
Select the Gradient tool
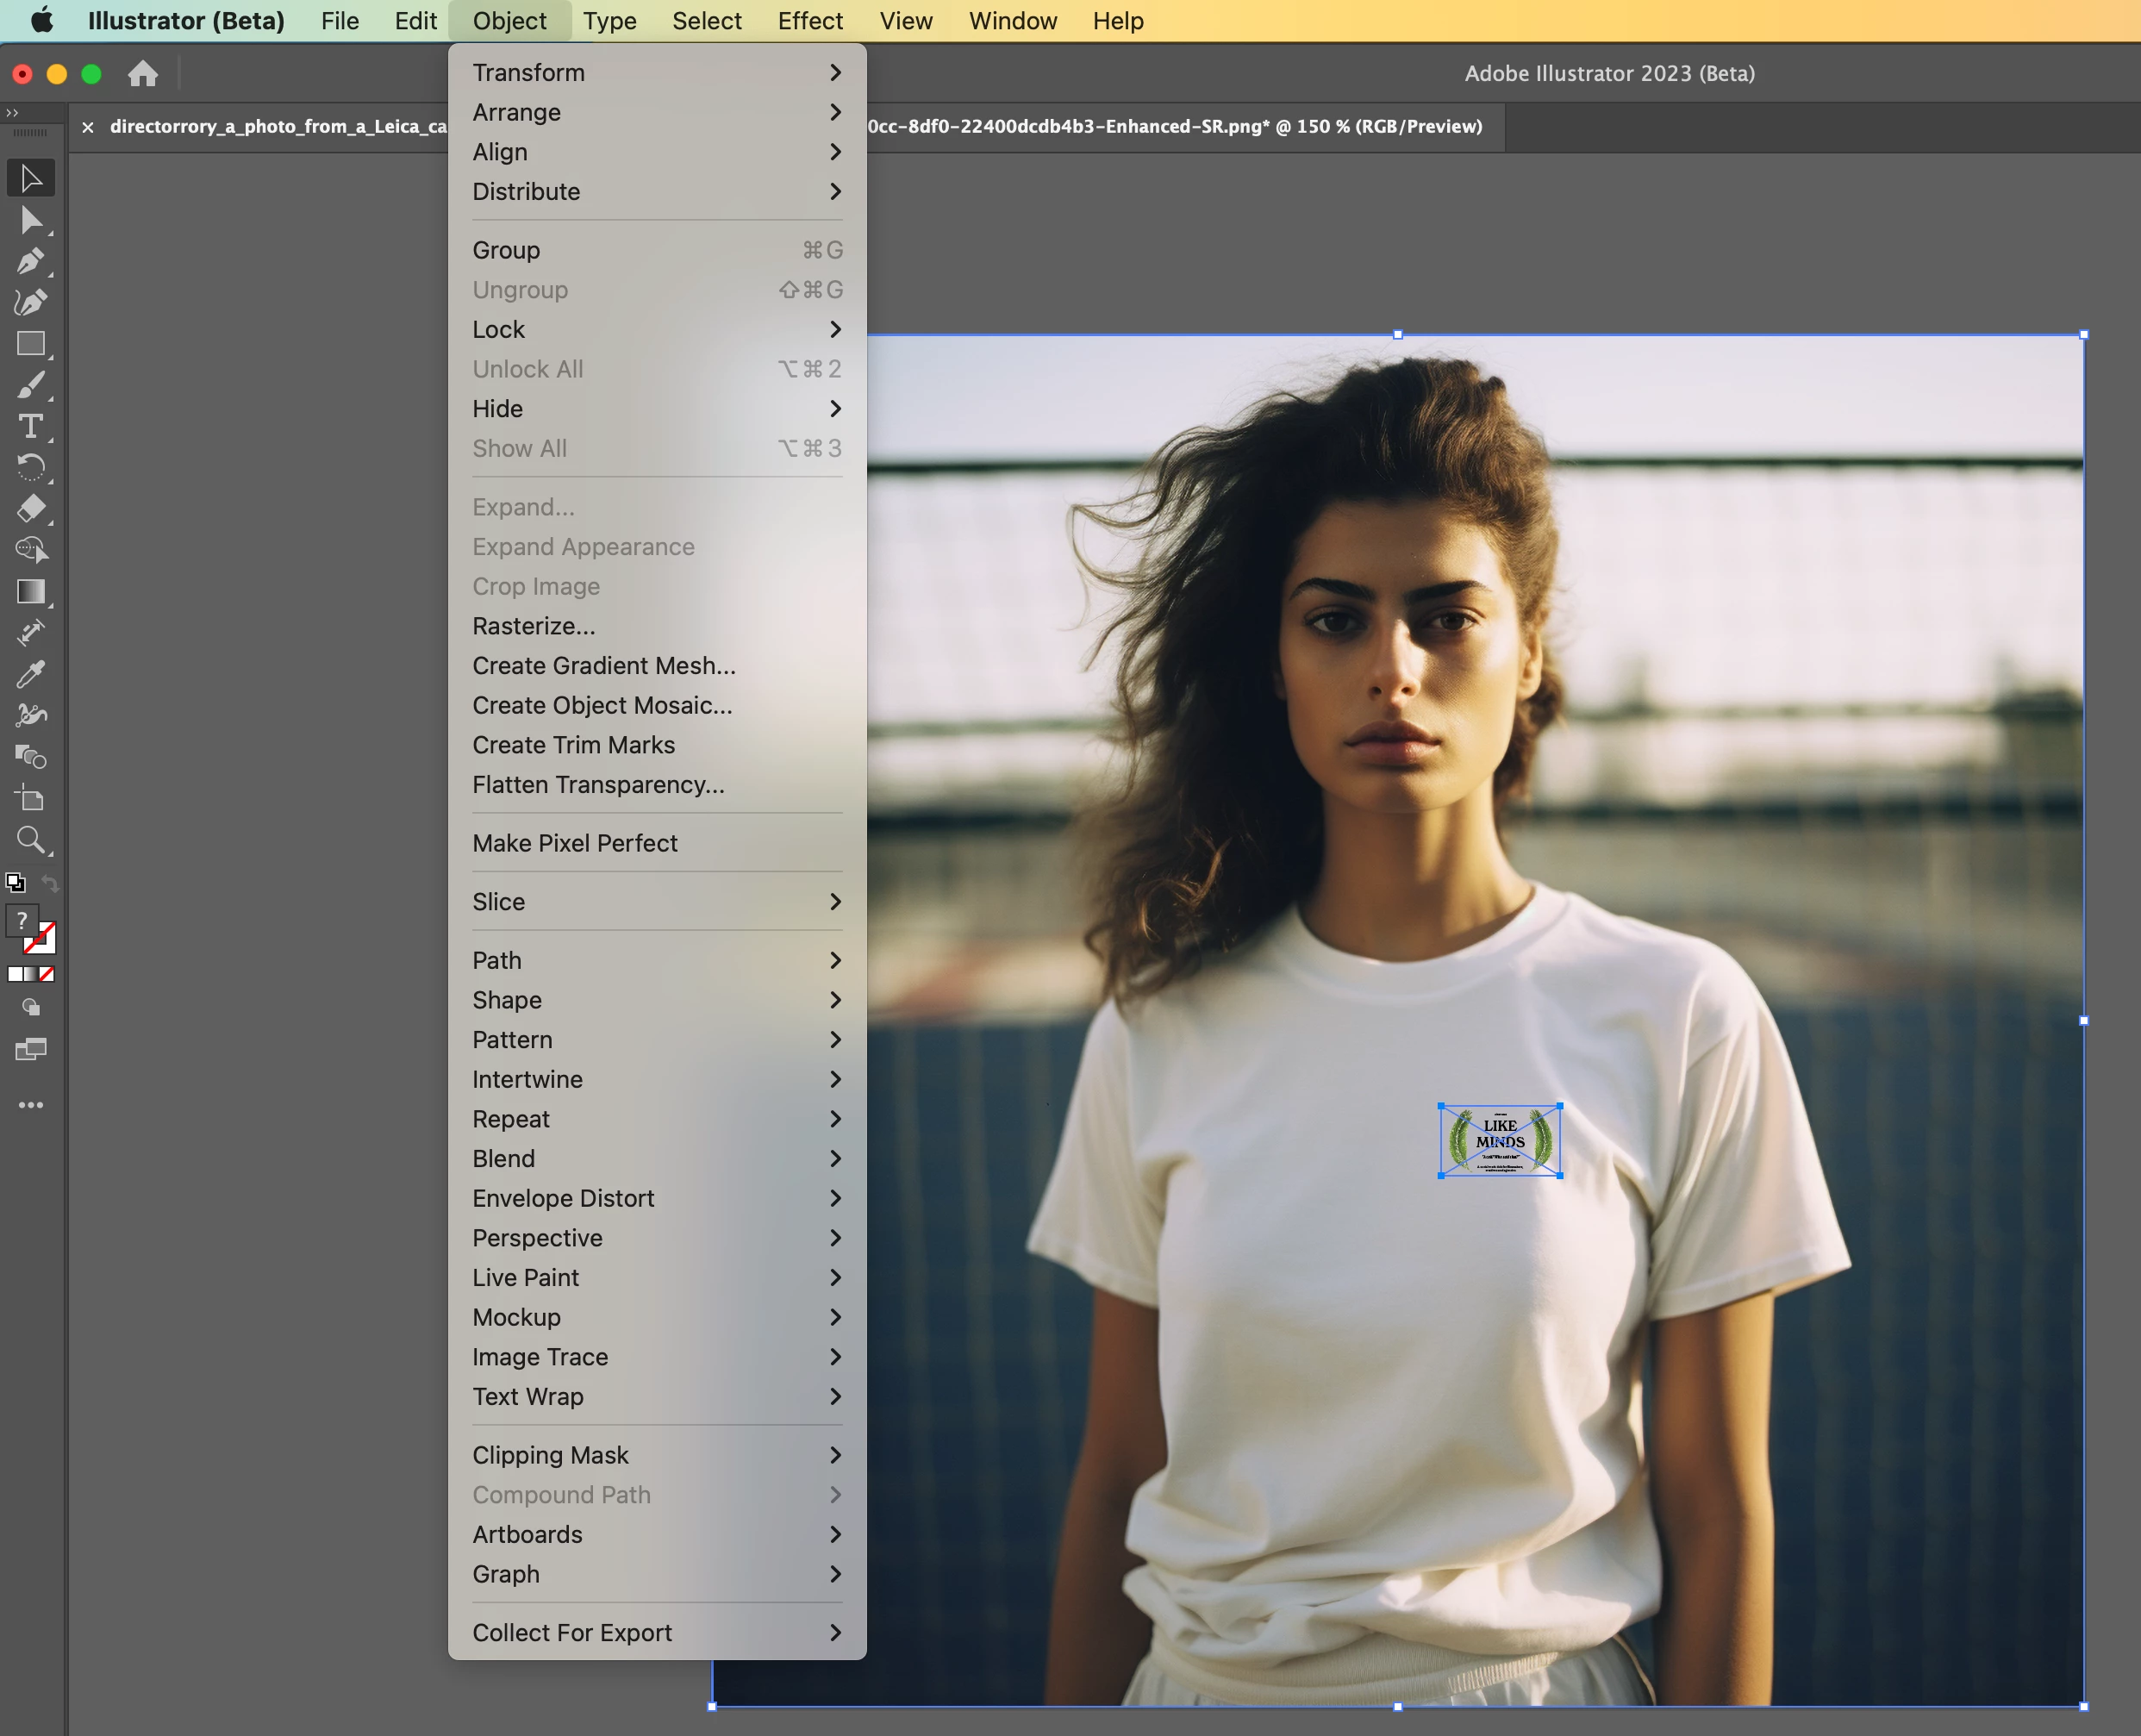pyautogui.click(x=30, y=592)
